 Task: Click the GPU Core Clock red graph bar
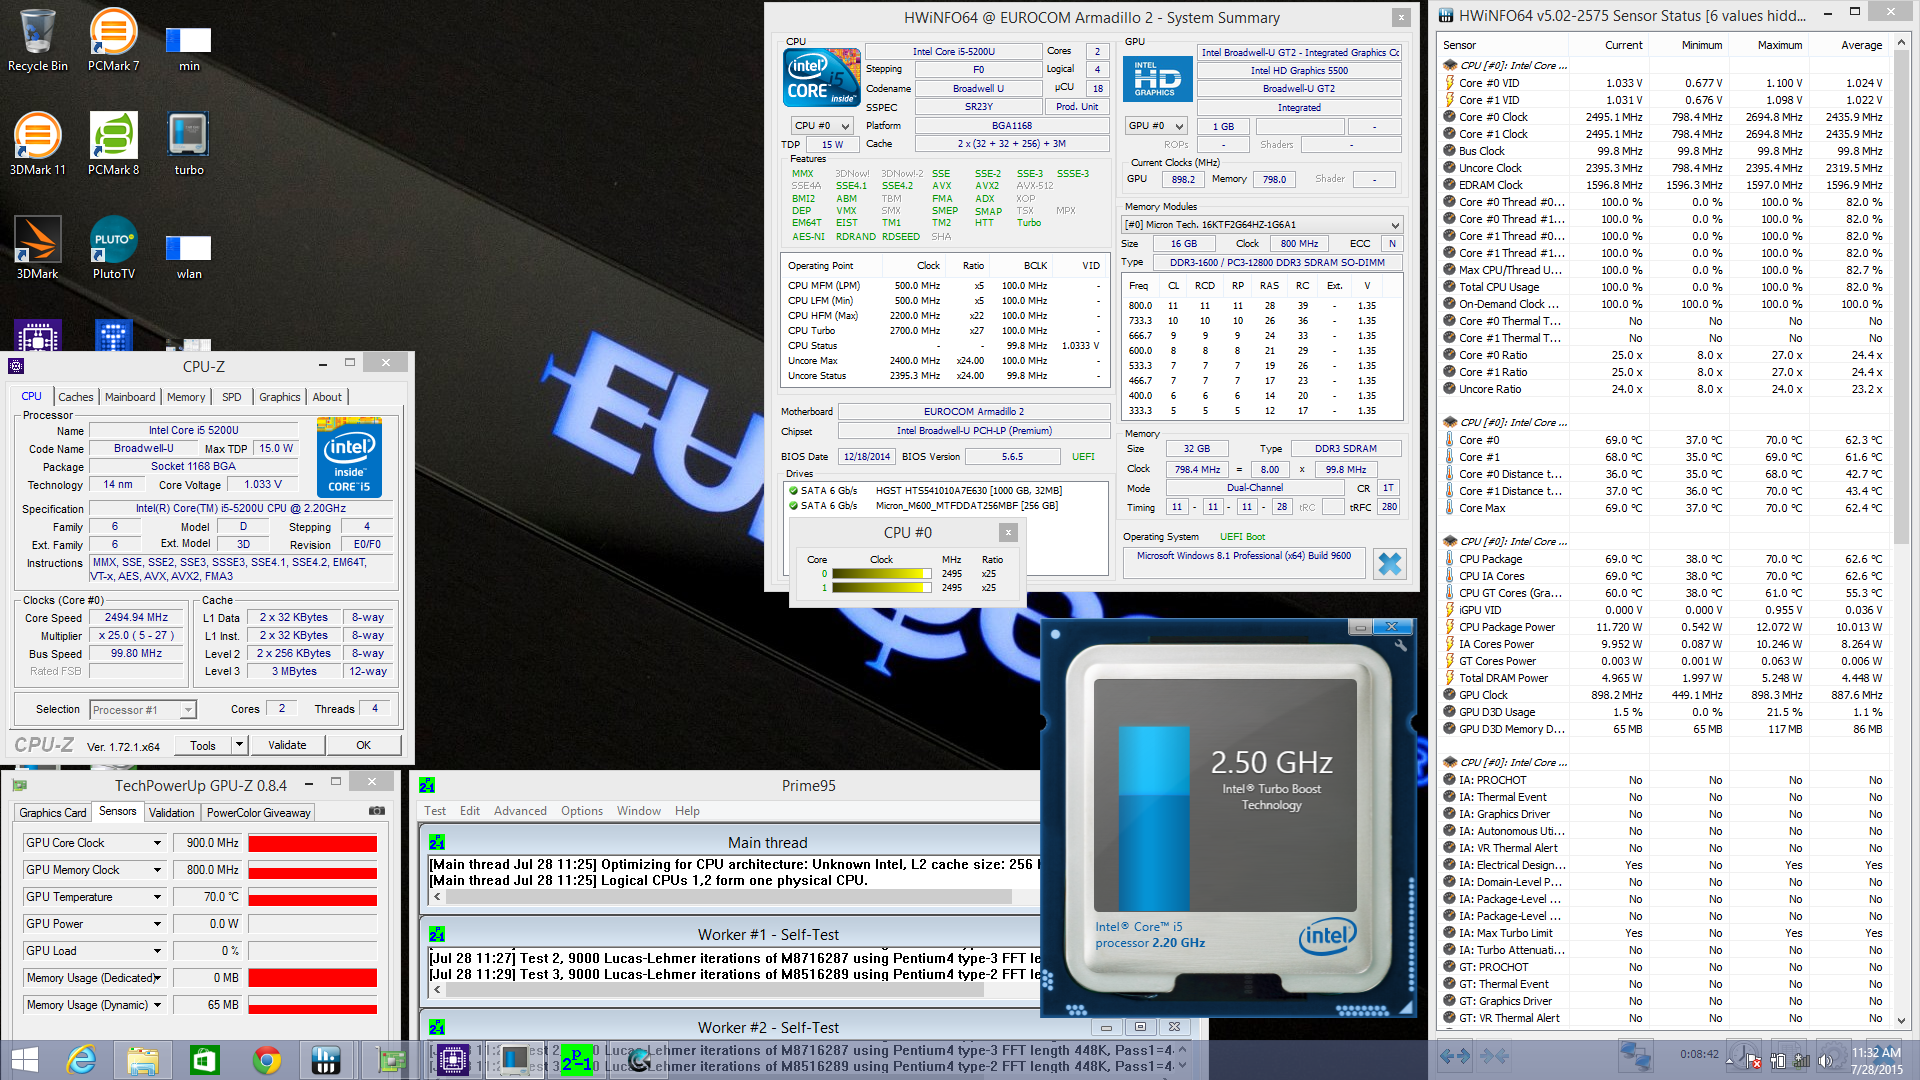pyautogui.click(x=313, y=844)
